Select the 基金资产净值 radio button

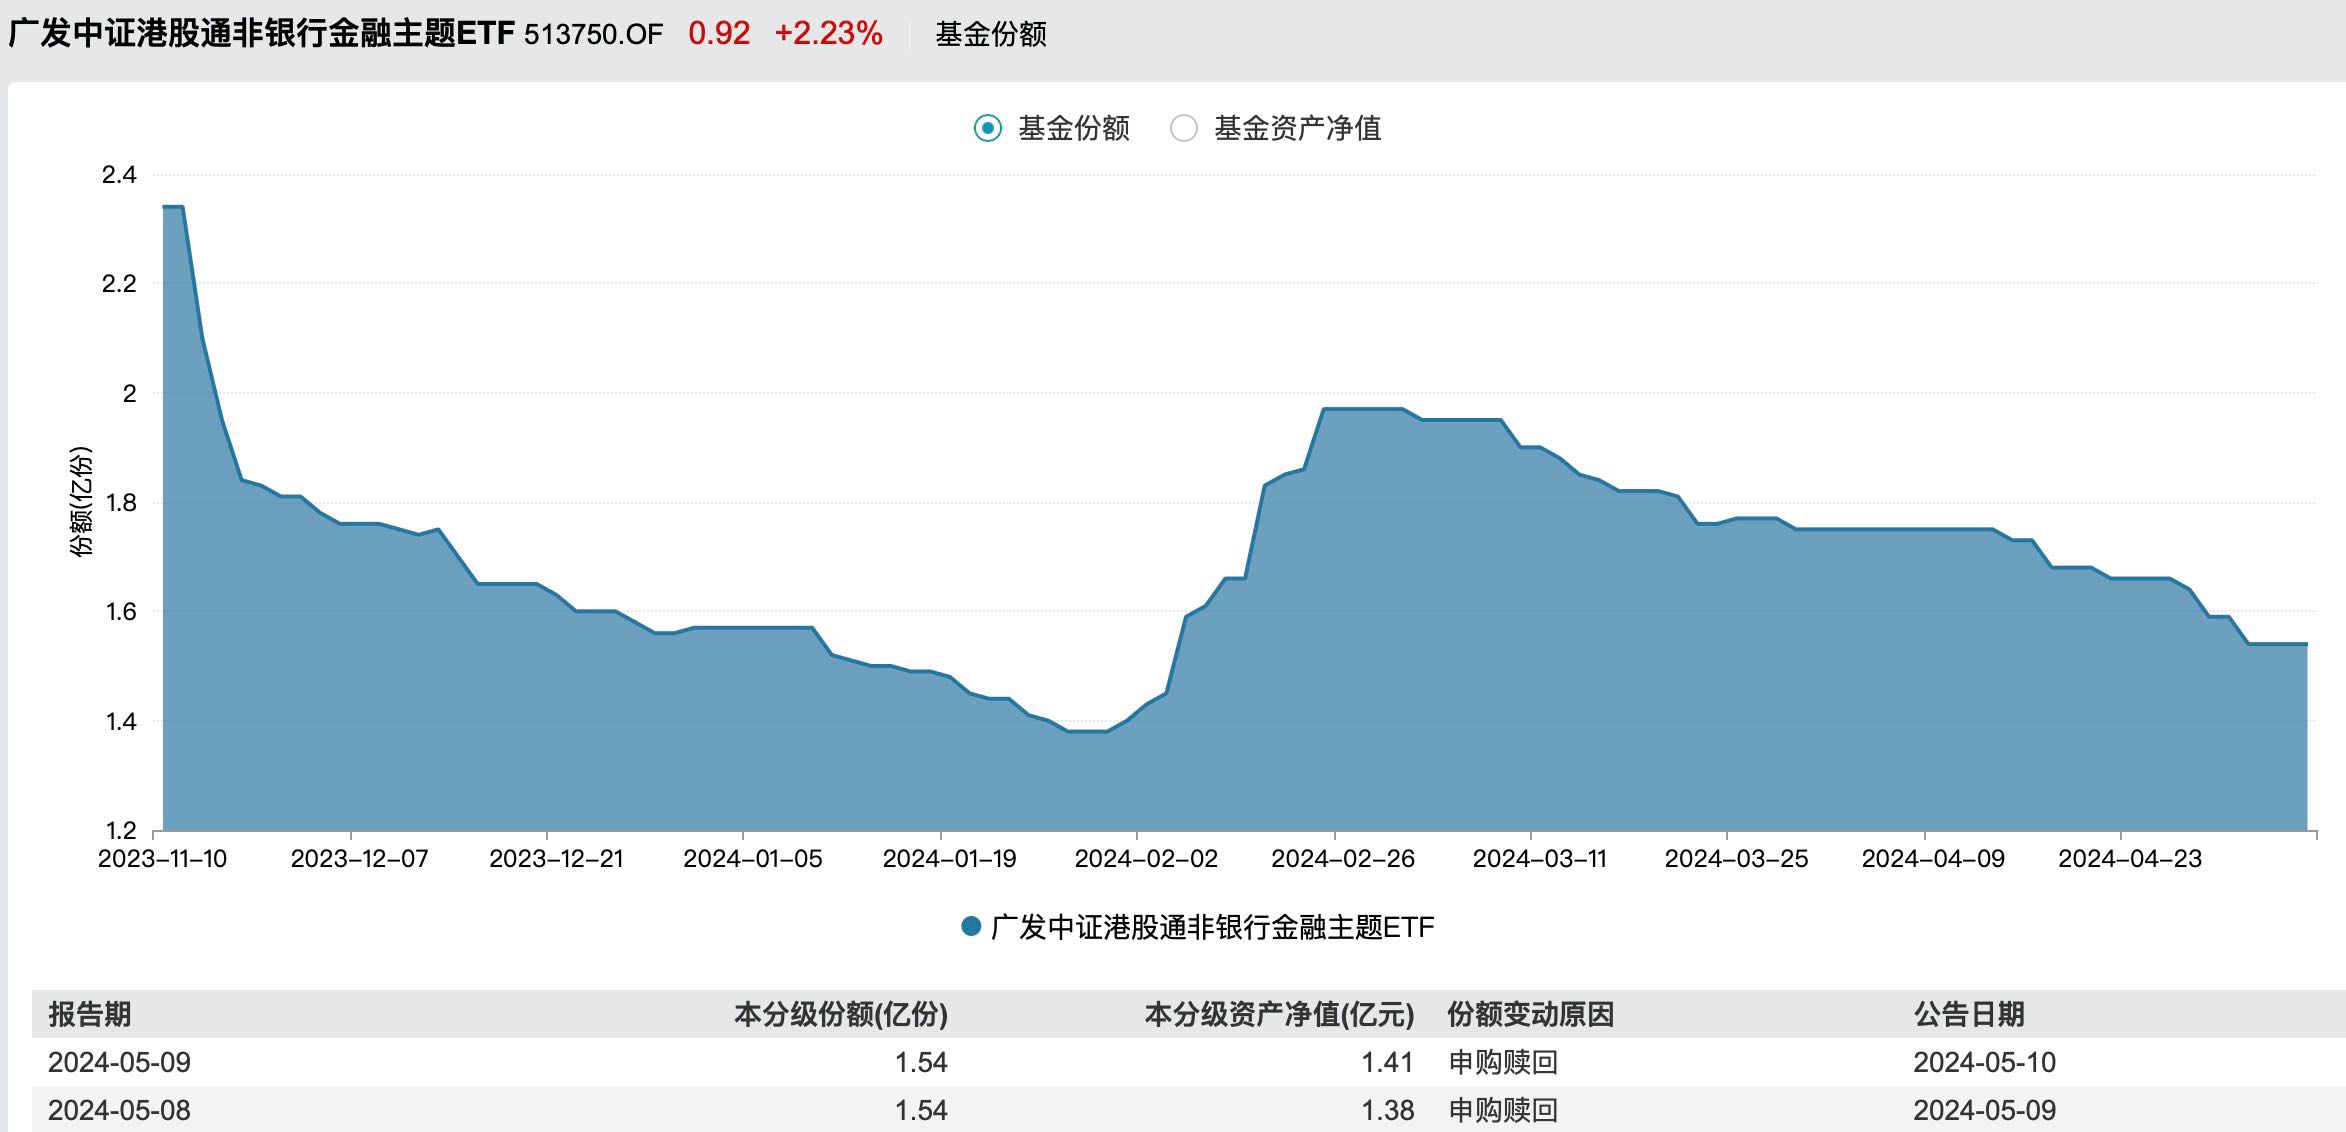coord(1186,128)
